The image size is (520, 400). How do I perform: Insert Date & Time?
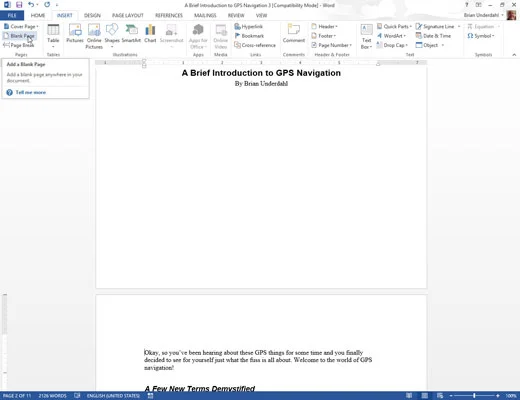(x=433, y=36)
